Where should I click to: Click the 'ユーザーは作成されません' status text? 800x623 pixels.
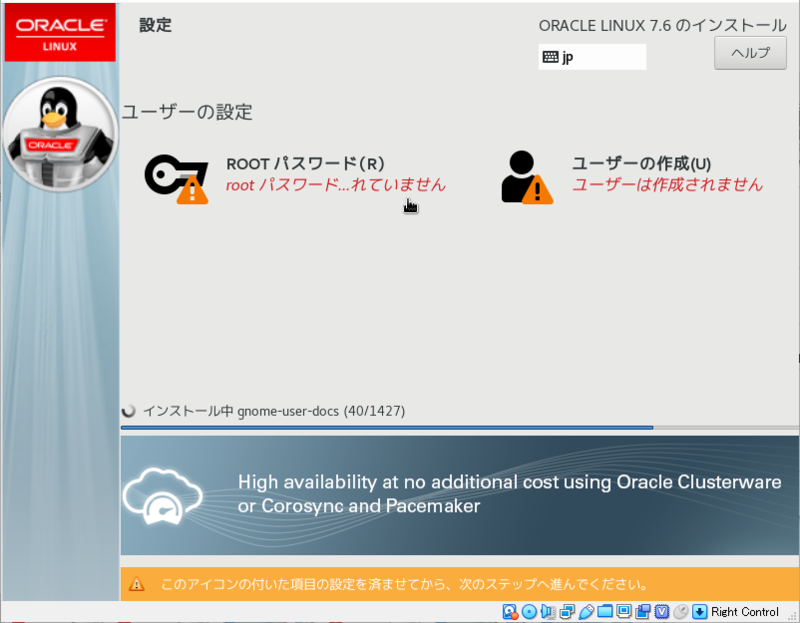click(x=667, y=185)
